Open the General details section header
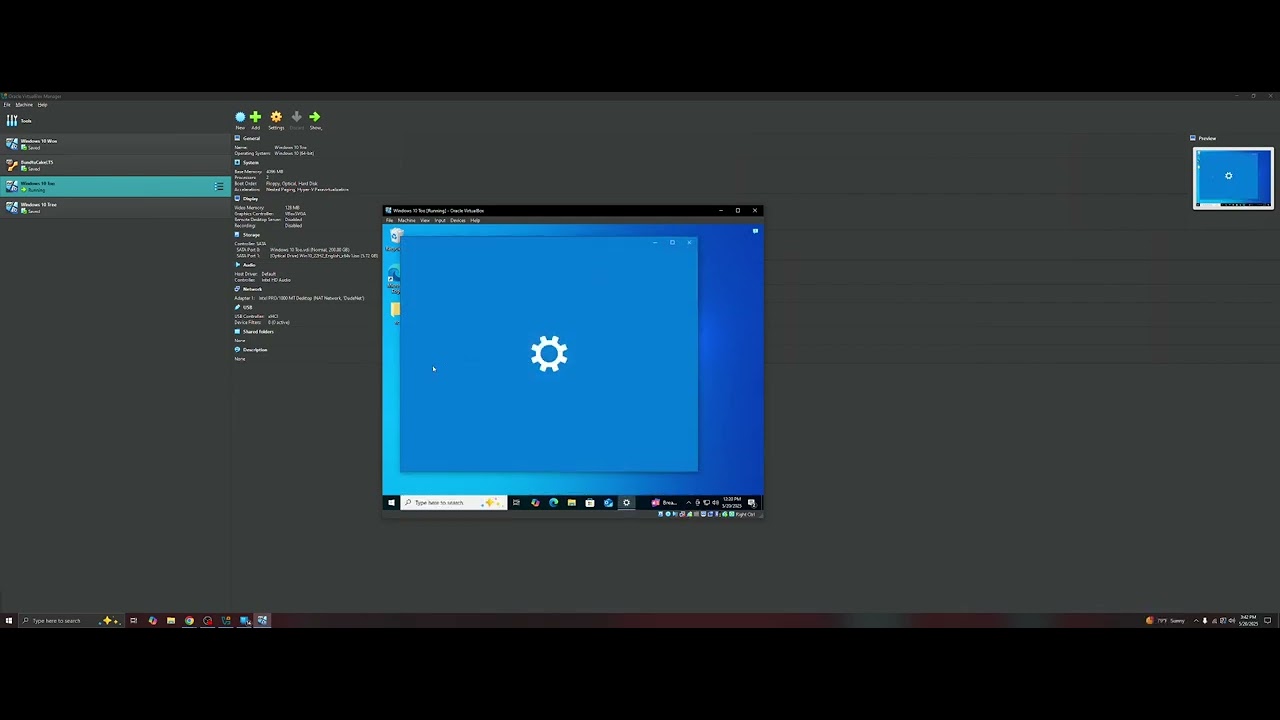 [248, 138]
